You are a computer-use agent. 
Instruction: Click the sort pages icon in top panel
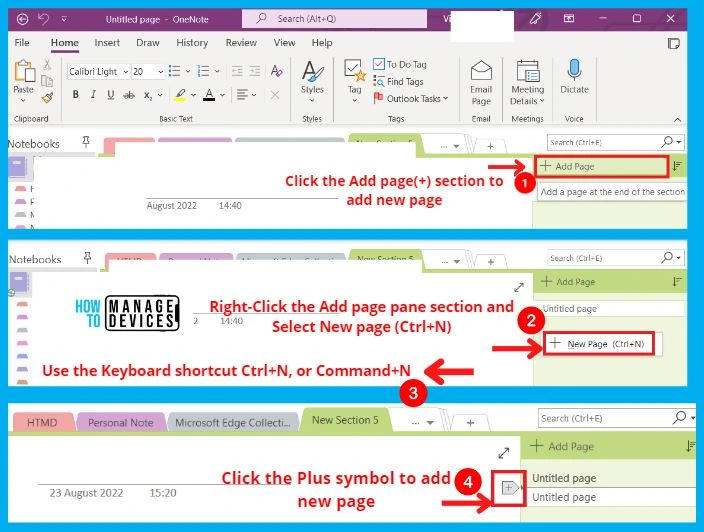click(677, 166)
